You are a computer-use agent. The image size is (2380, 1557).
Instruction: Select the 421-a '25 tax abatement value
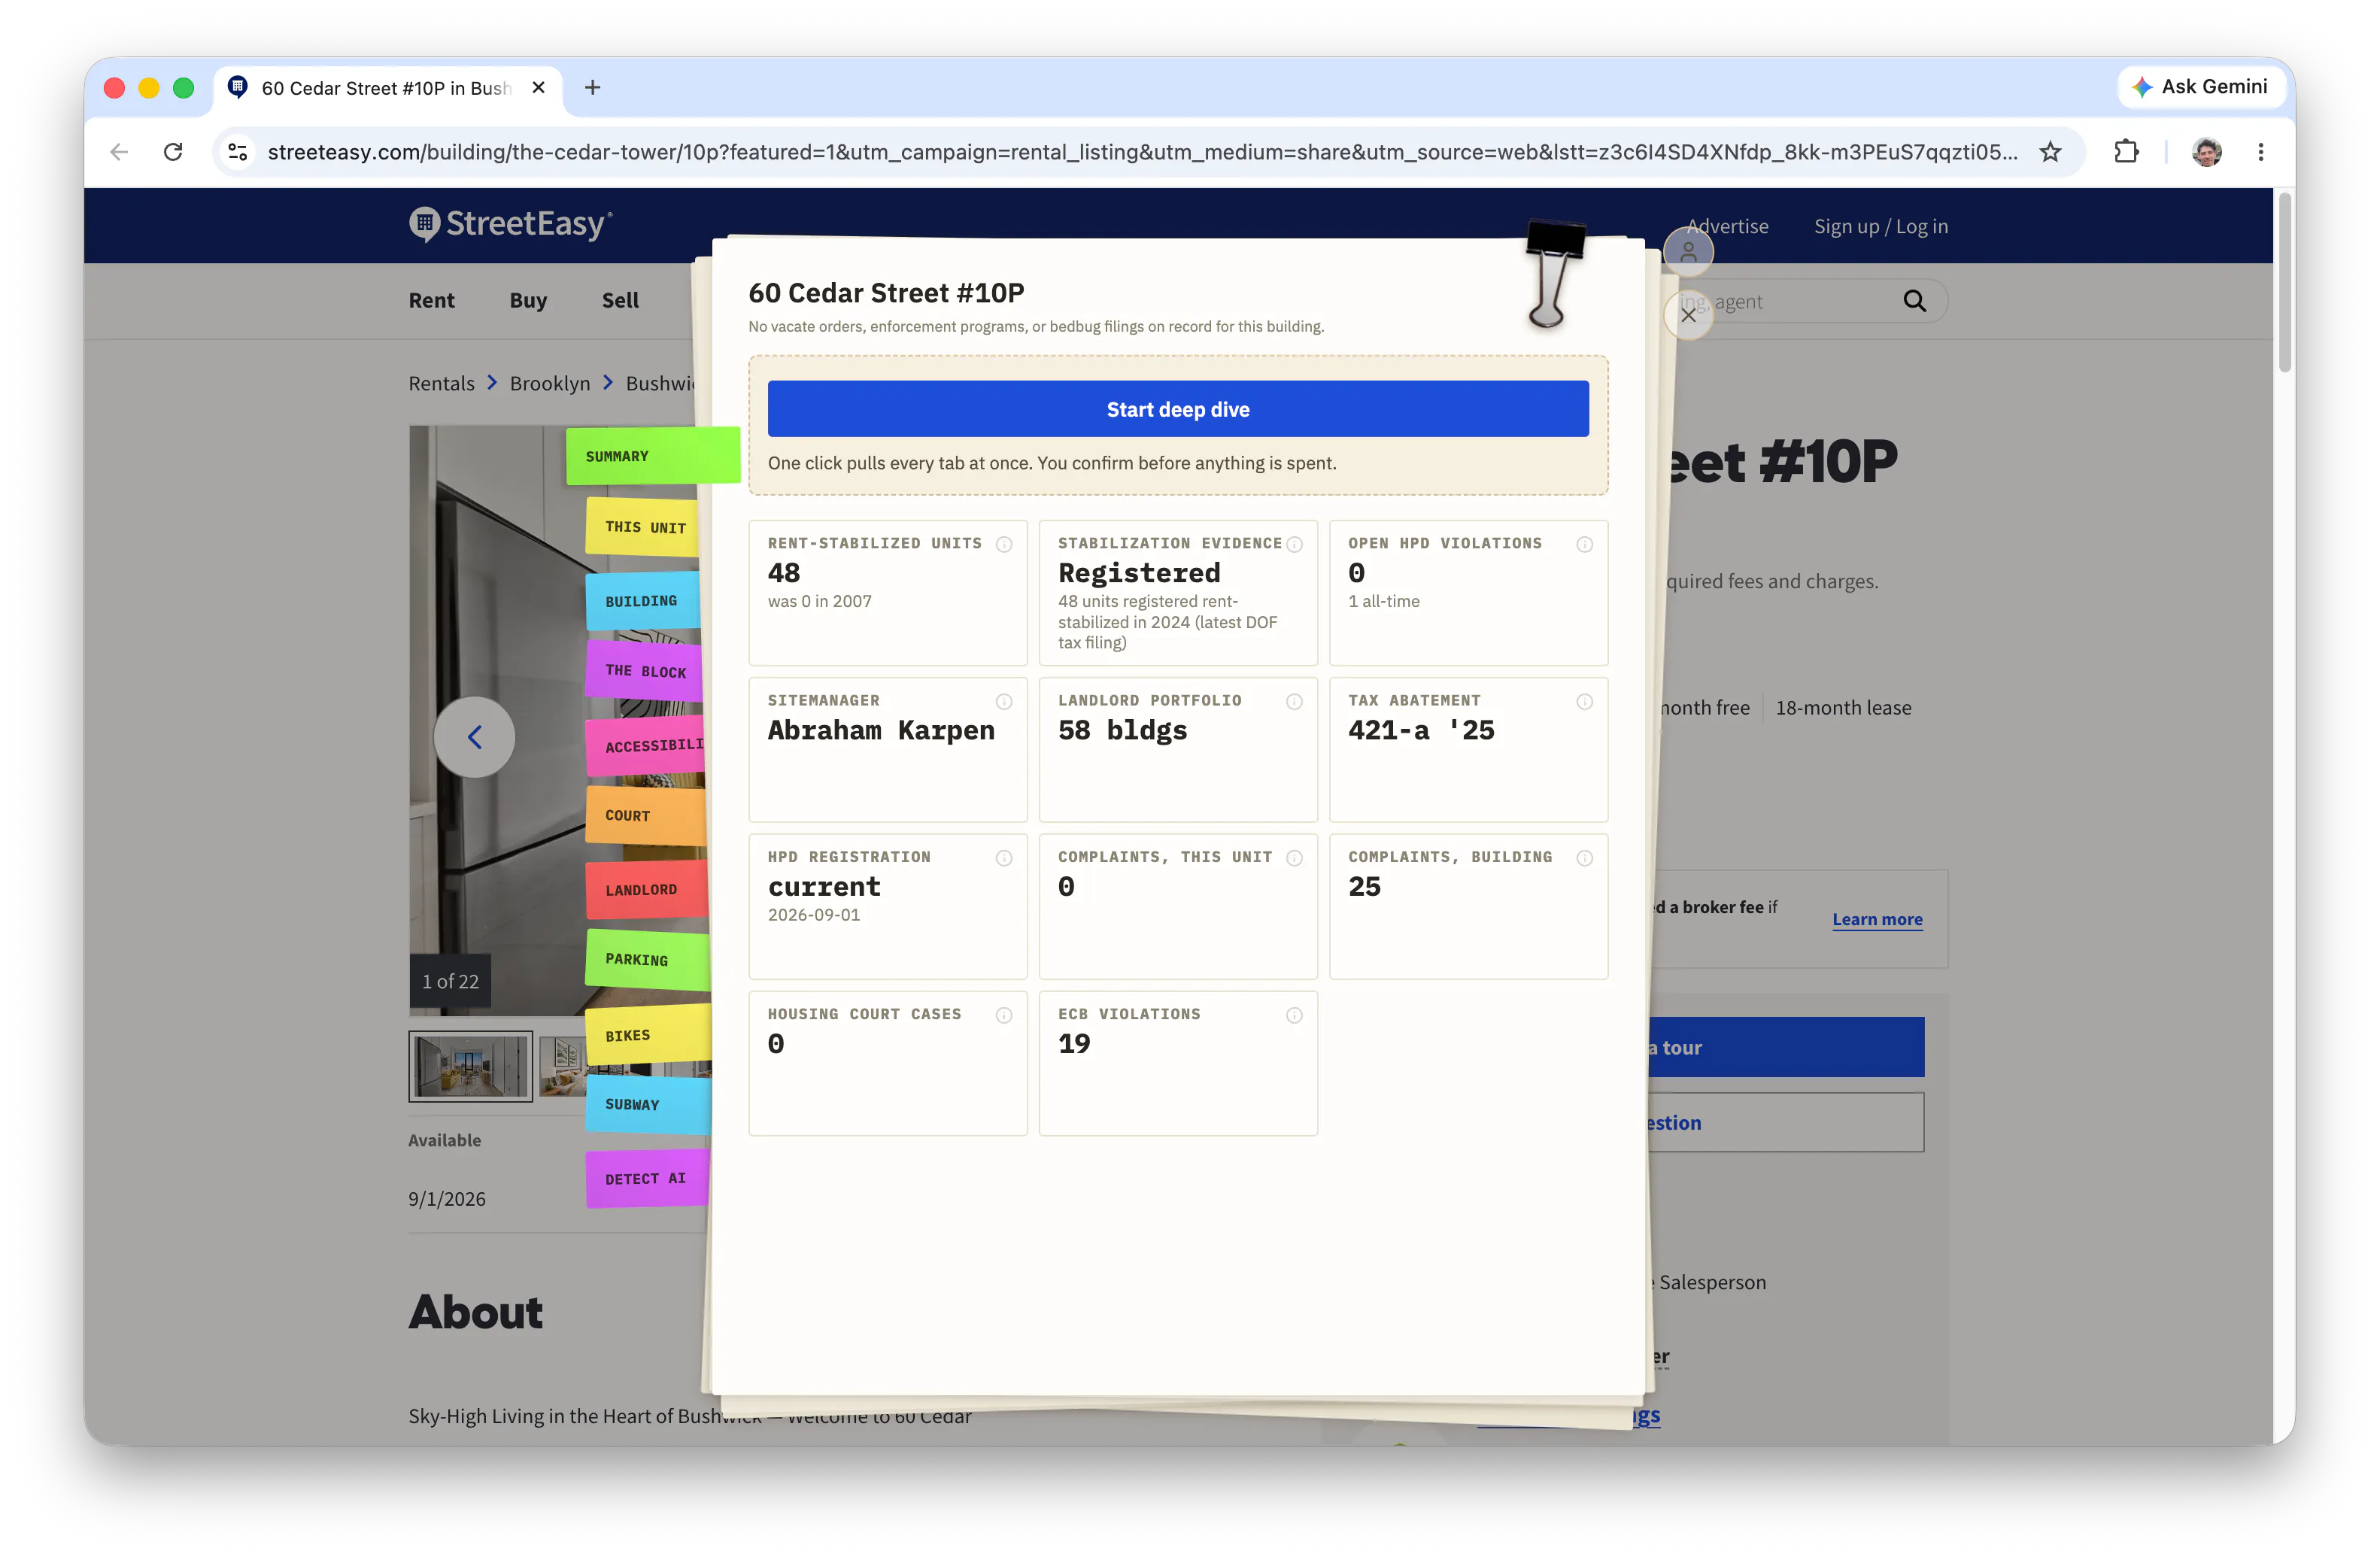click(x=1420, y=730)
